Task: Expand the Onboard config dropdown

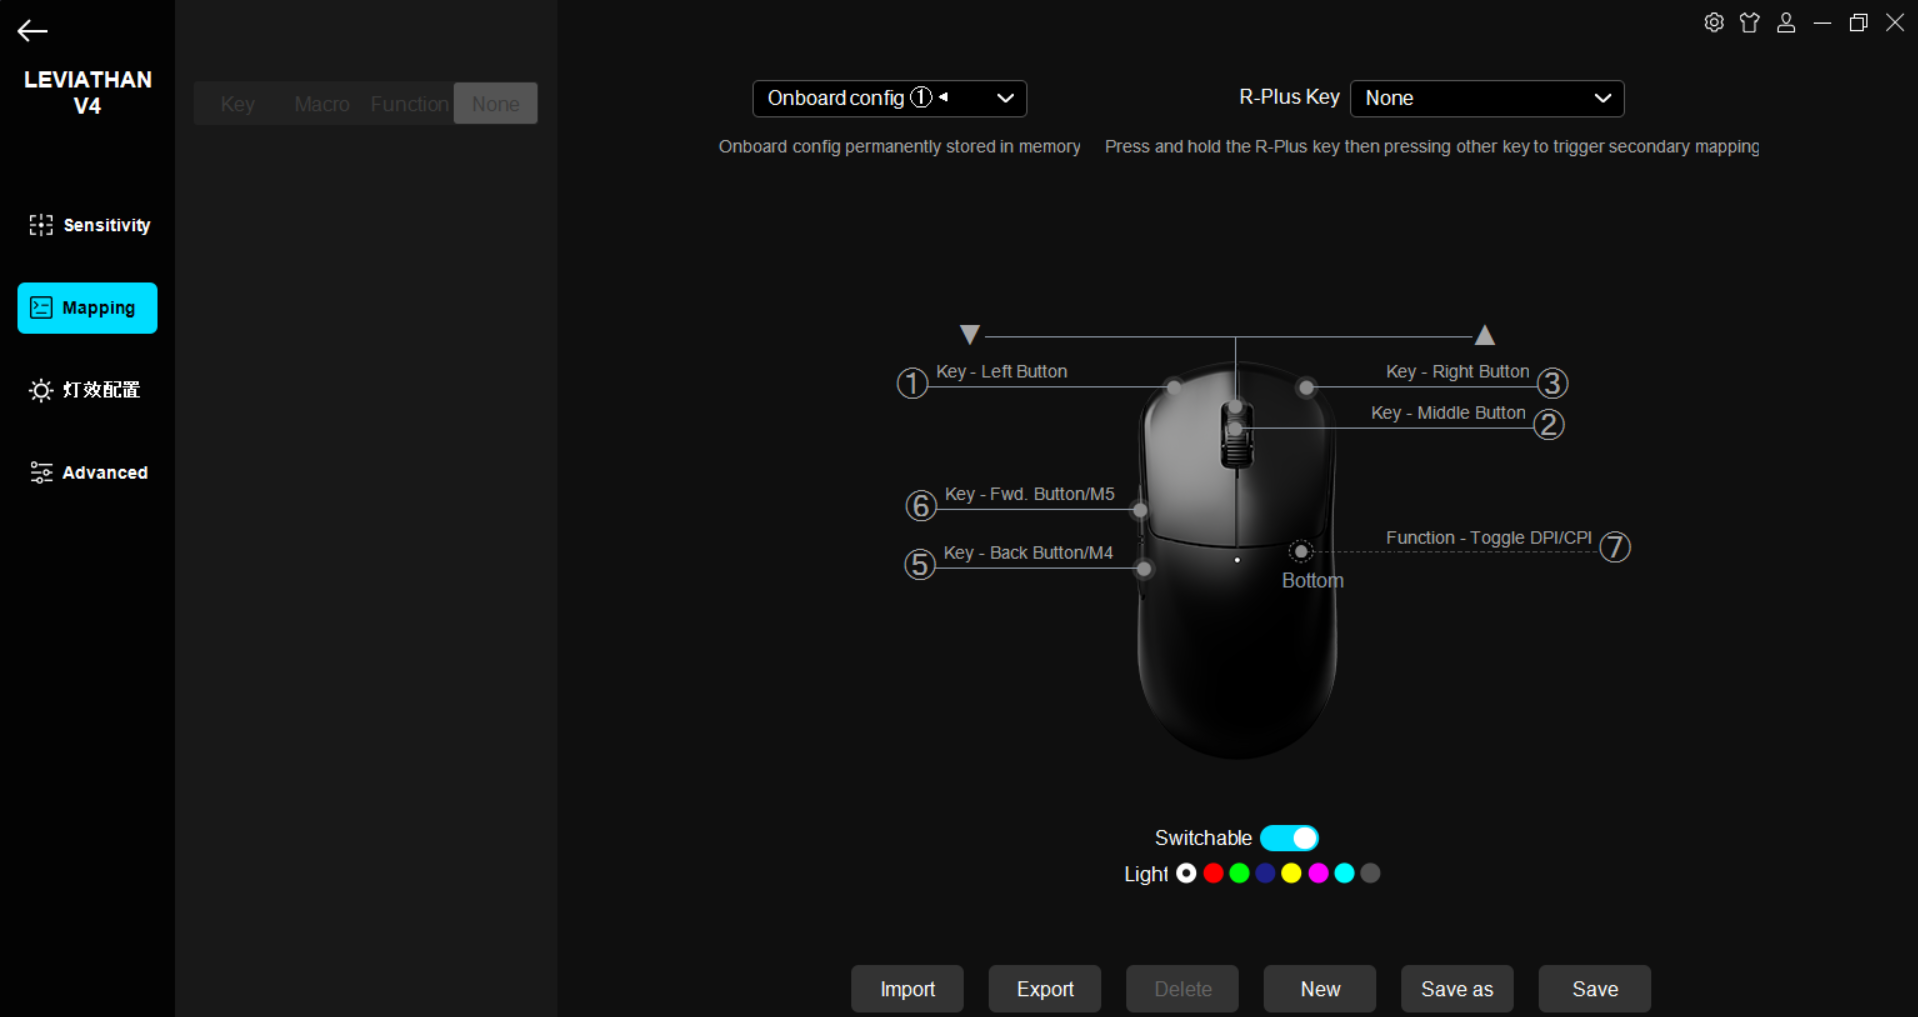Action: [890, 98]
